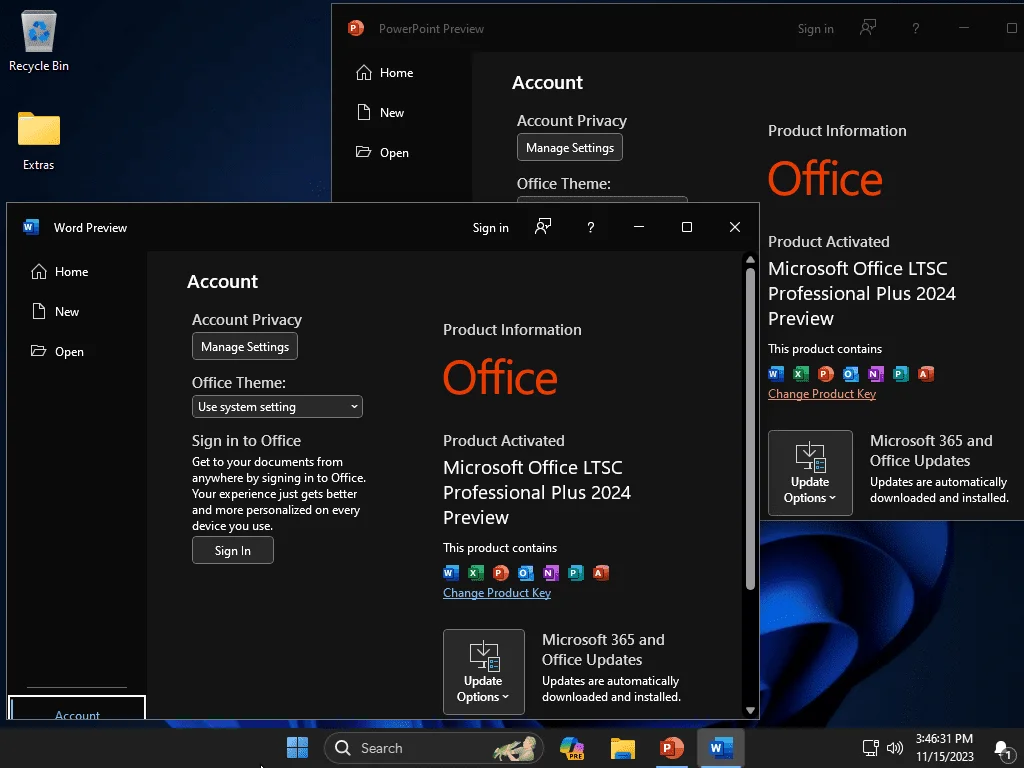Click the Excel icon in PowerPoint's product list
The image size is (1024, 768).
click(801, 374)
